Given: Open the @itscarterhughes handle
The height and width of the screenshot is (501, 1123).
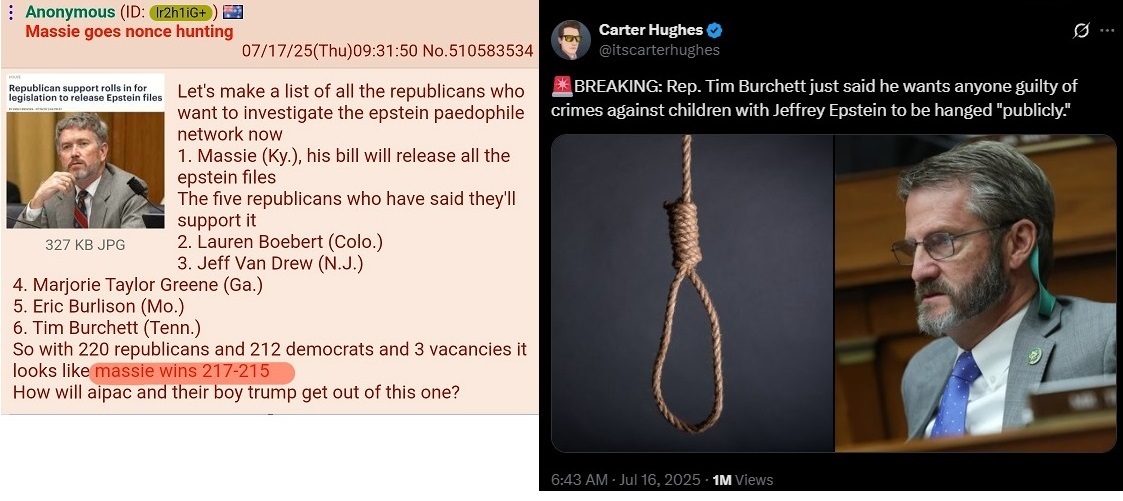Looking at the screenshot, I should pyautogui.click(x=659, y=49).
